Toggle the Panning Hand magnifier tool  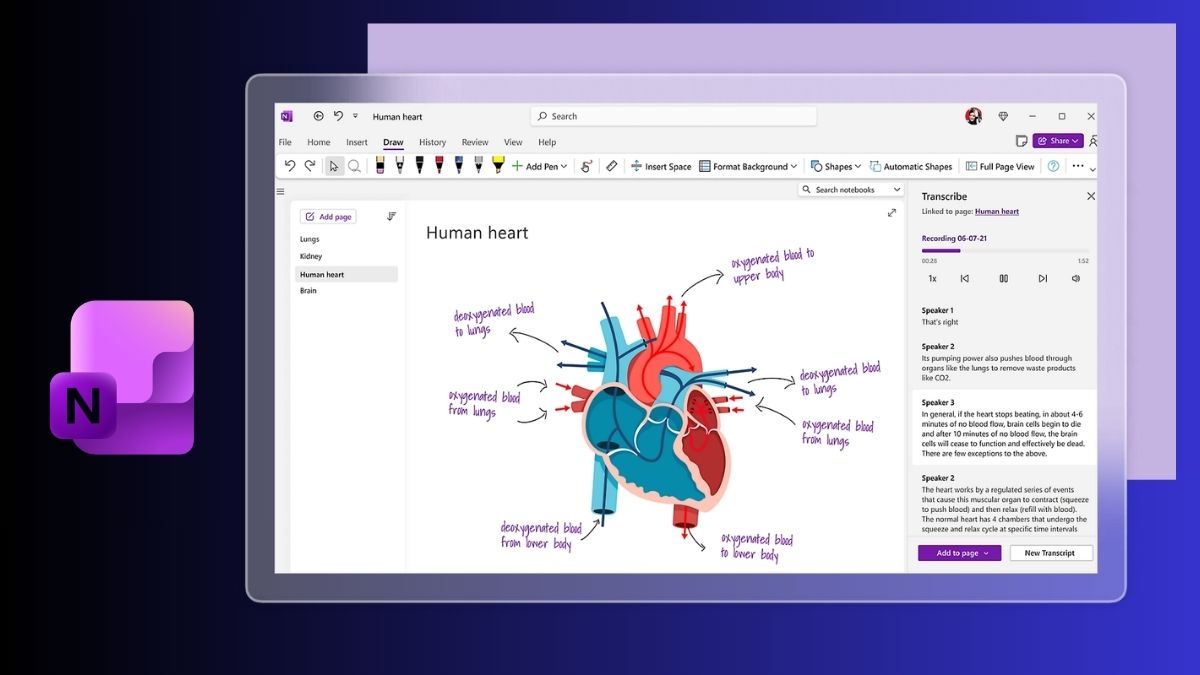(x=355, y=165)
